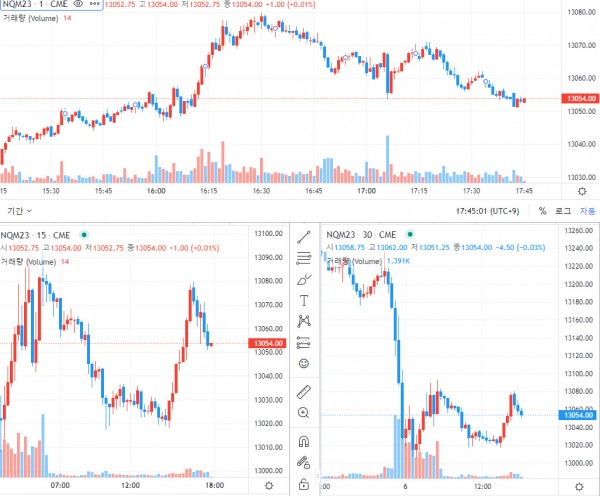Select the trend line drawing tool
Viewport: 600px width, 496px height.
[303, 238]
